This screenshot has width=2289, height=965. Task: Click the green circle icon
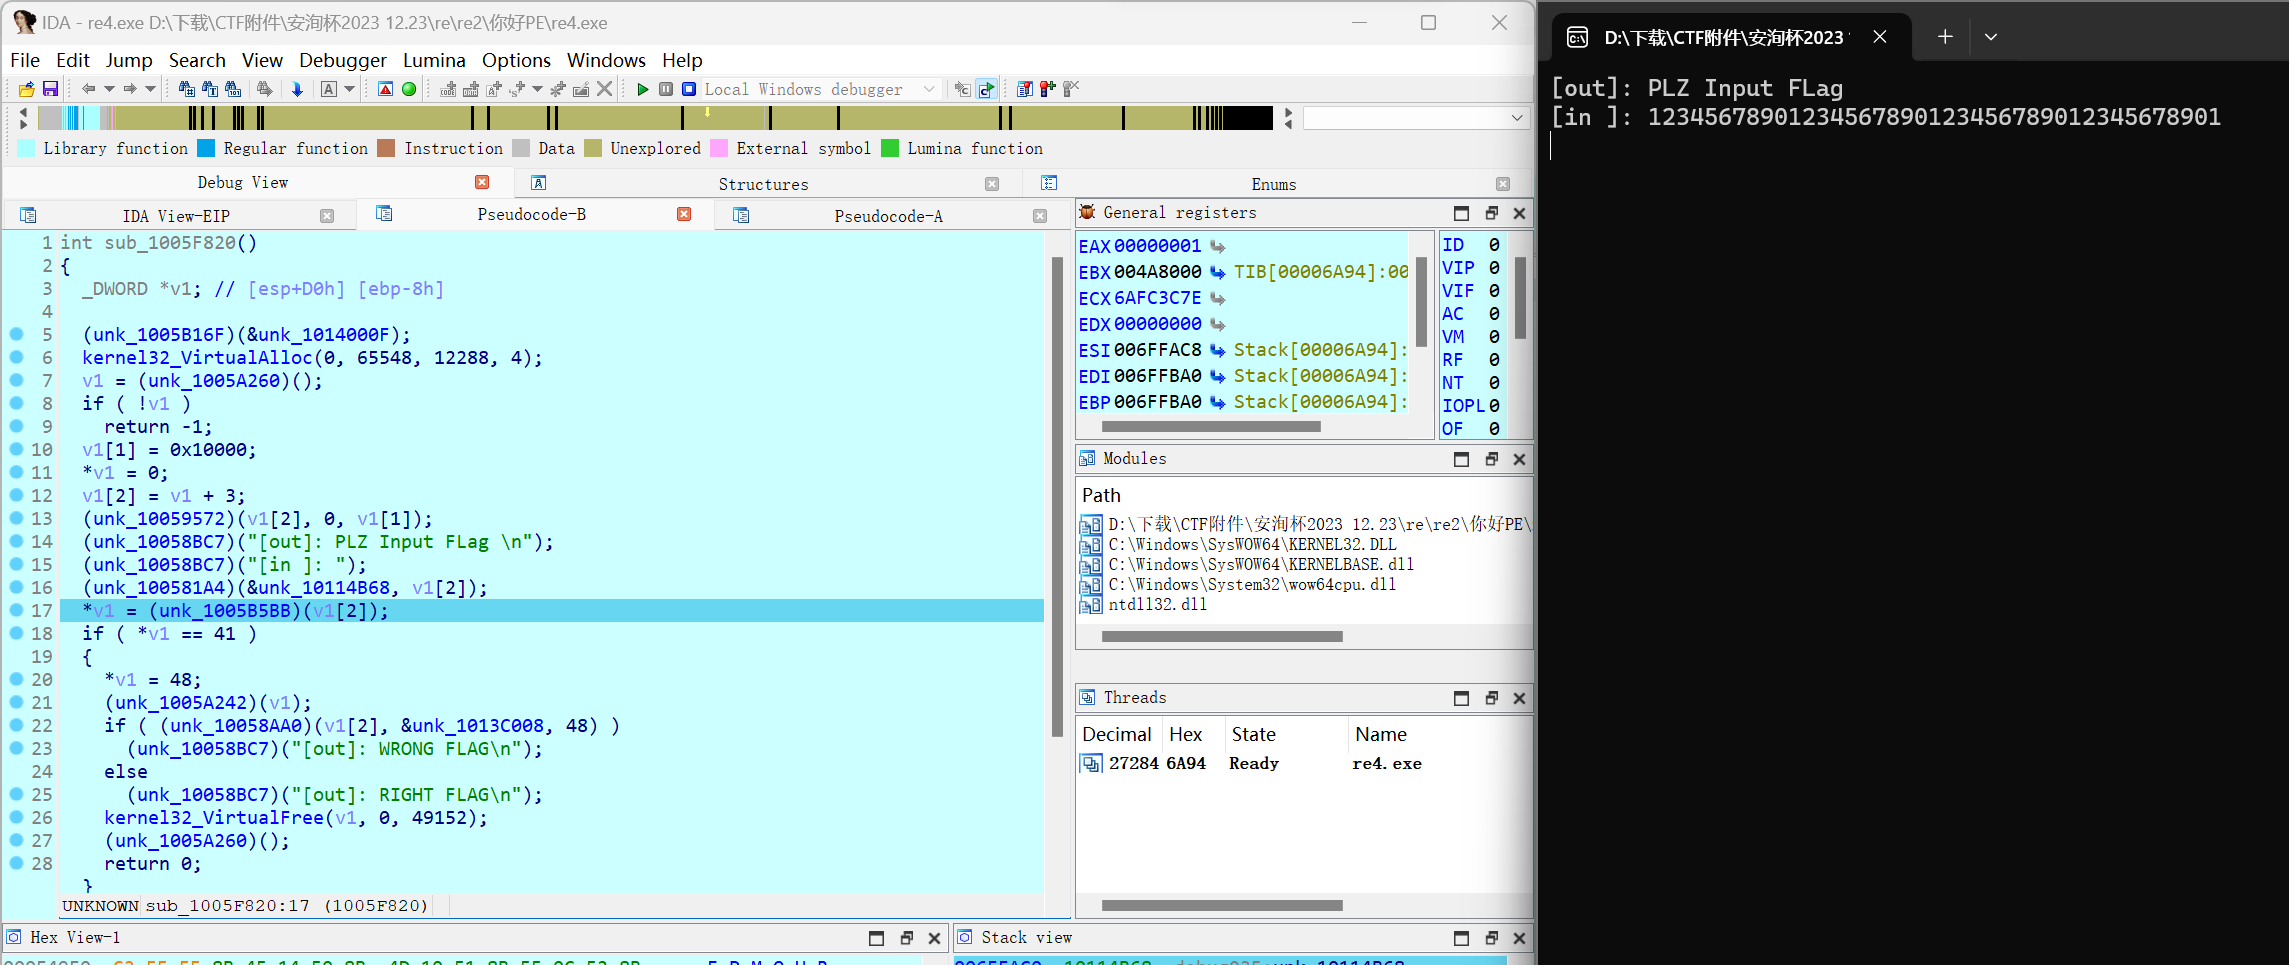pyautogui.click(x=409, y=89)
